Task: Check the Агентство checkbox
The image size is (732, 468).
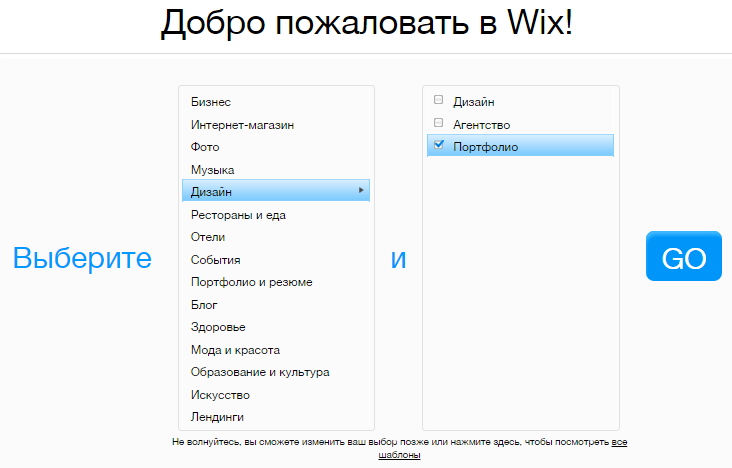Action: click(x=438, y=122)
